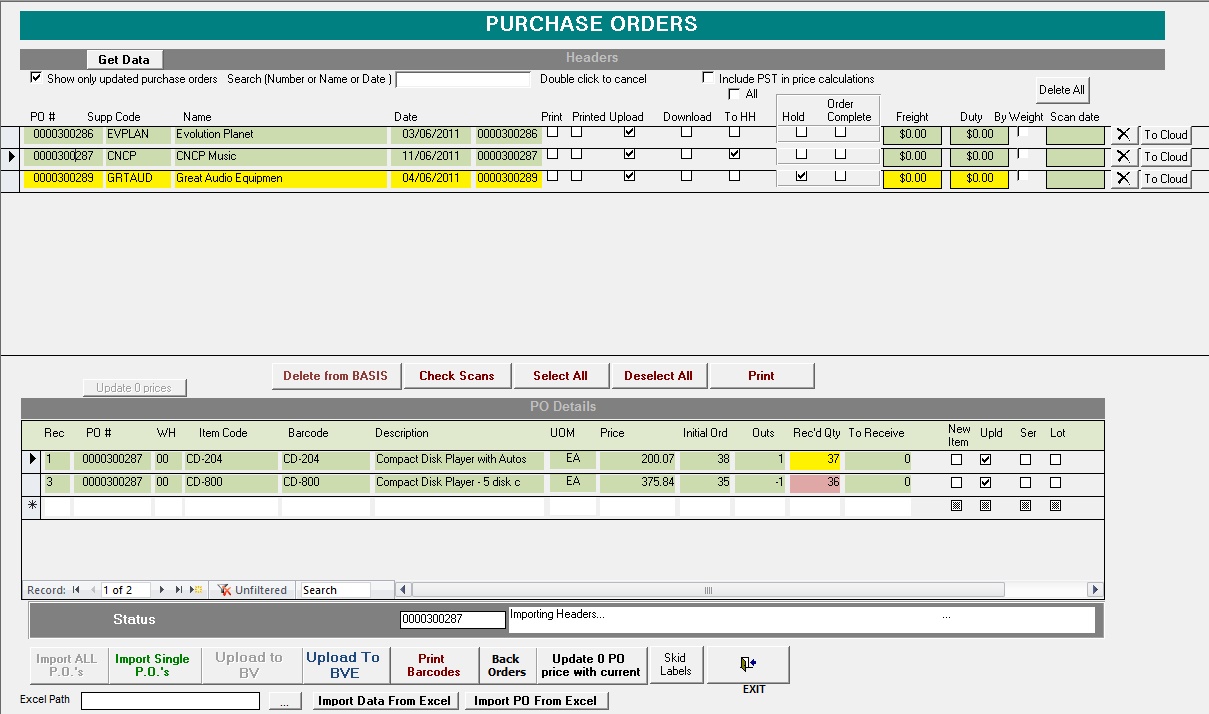Screen dimensions: 1209x714
Task: Check Lot box on CD-204 line
Action: pyautogui.click(x=1055, y=460)
